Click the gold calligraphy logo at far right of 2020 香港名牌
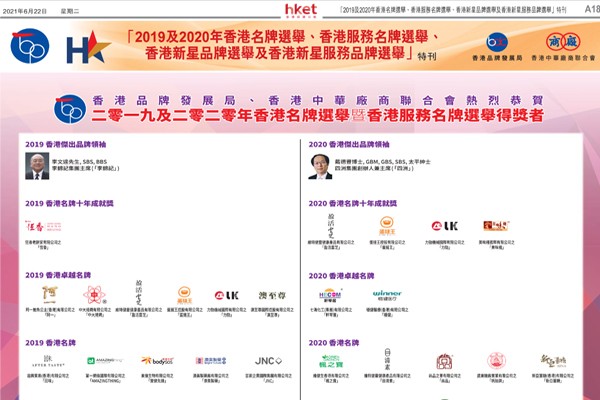The height and width of the screenshot is (400, 600). 553,361
